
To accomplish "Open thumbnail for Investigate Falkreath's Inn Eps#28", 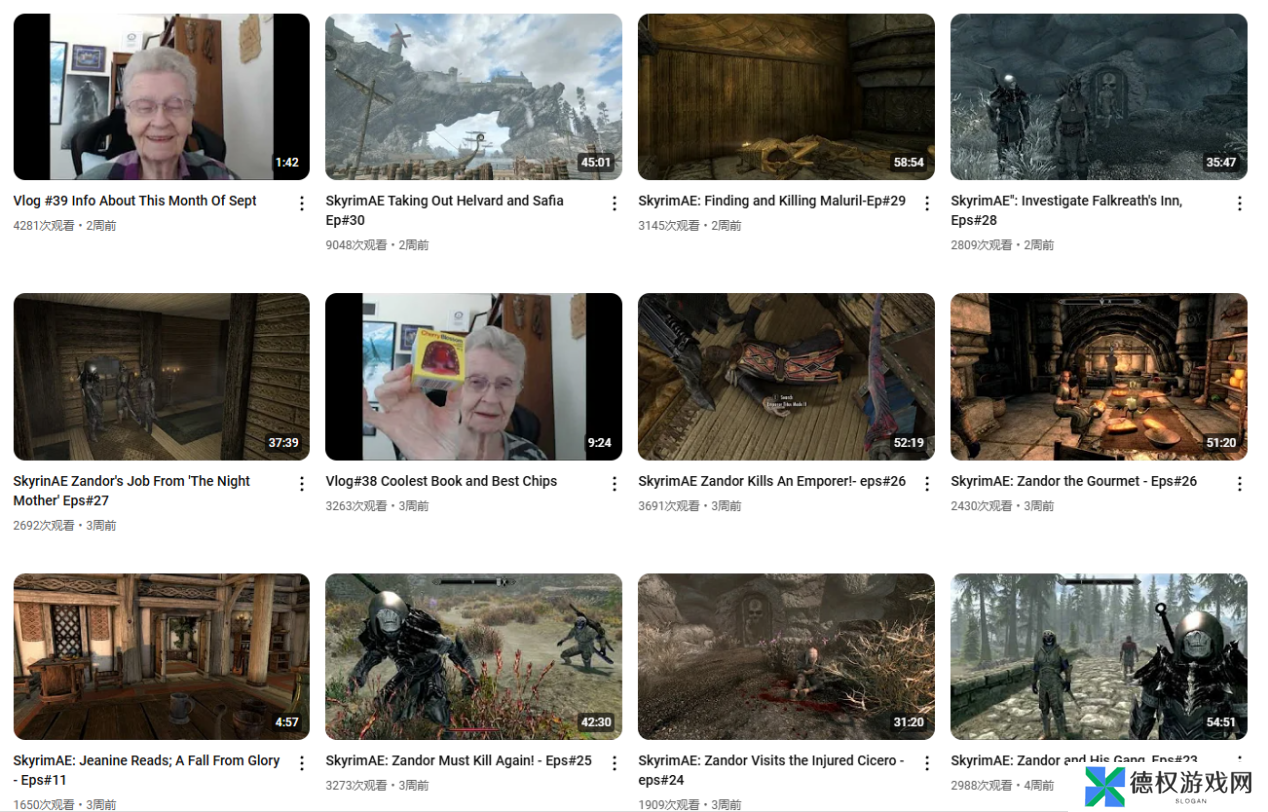I will point(1099,97).
